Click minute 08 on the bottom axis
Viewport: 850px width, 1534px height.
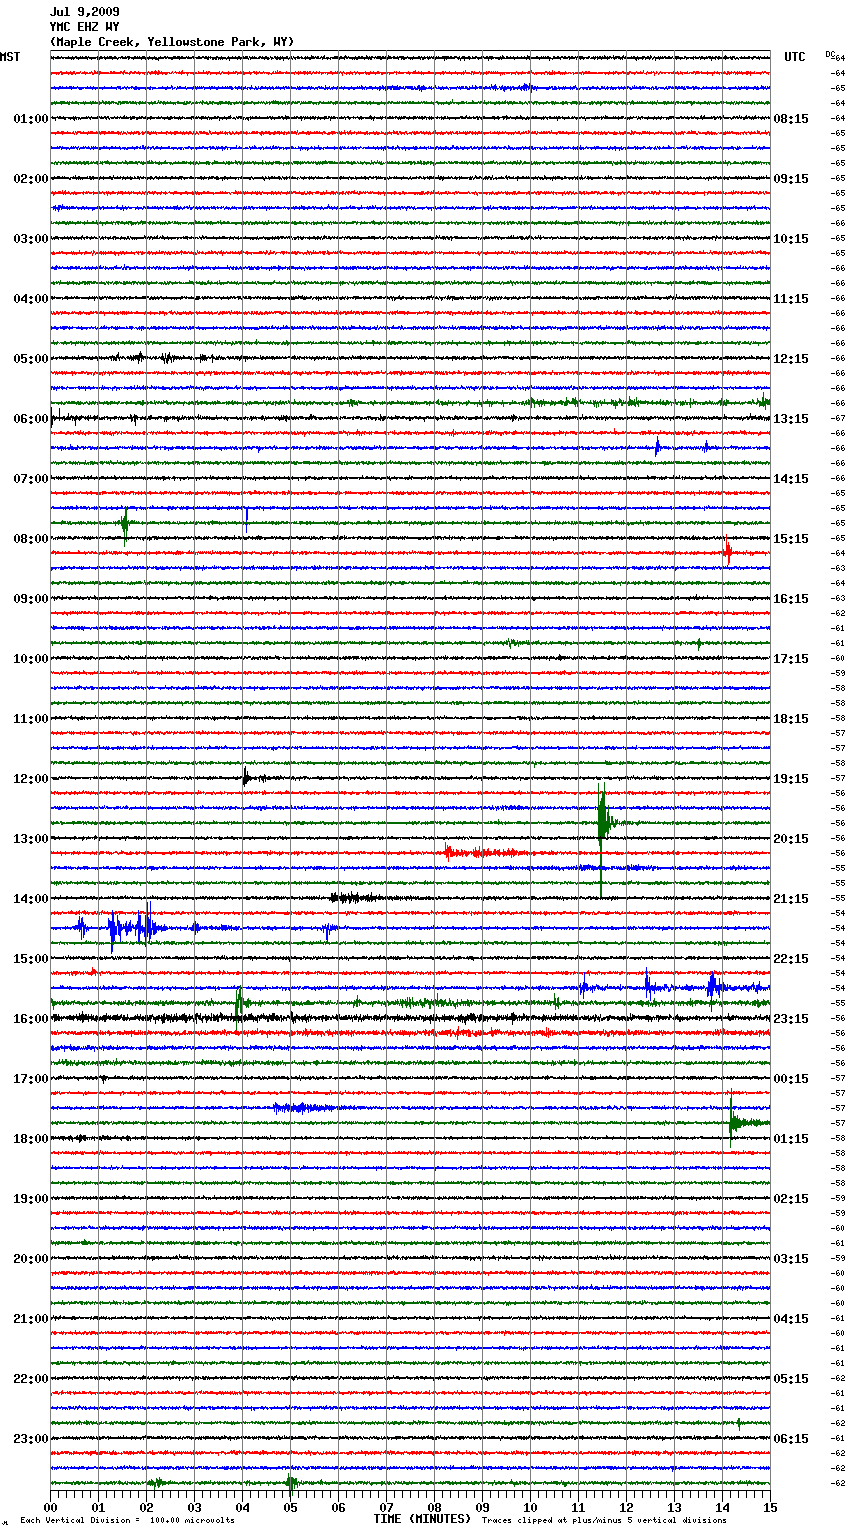(x=434, y=1507)
